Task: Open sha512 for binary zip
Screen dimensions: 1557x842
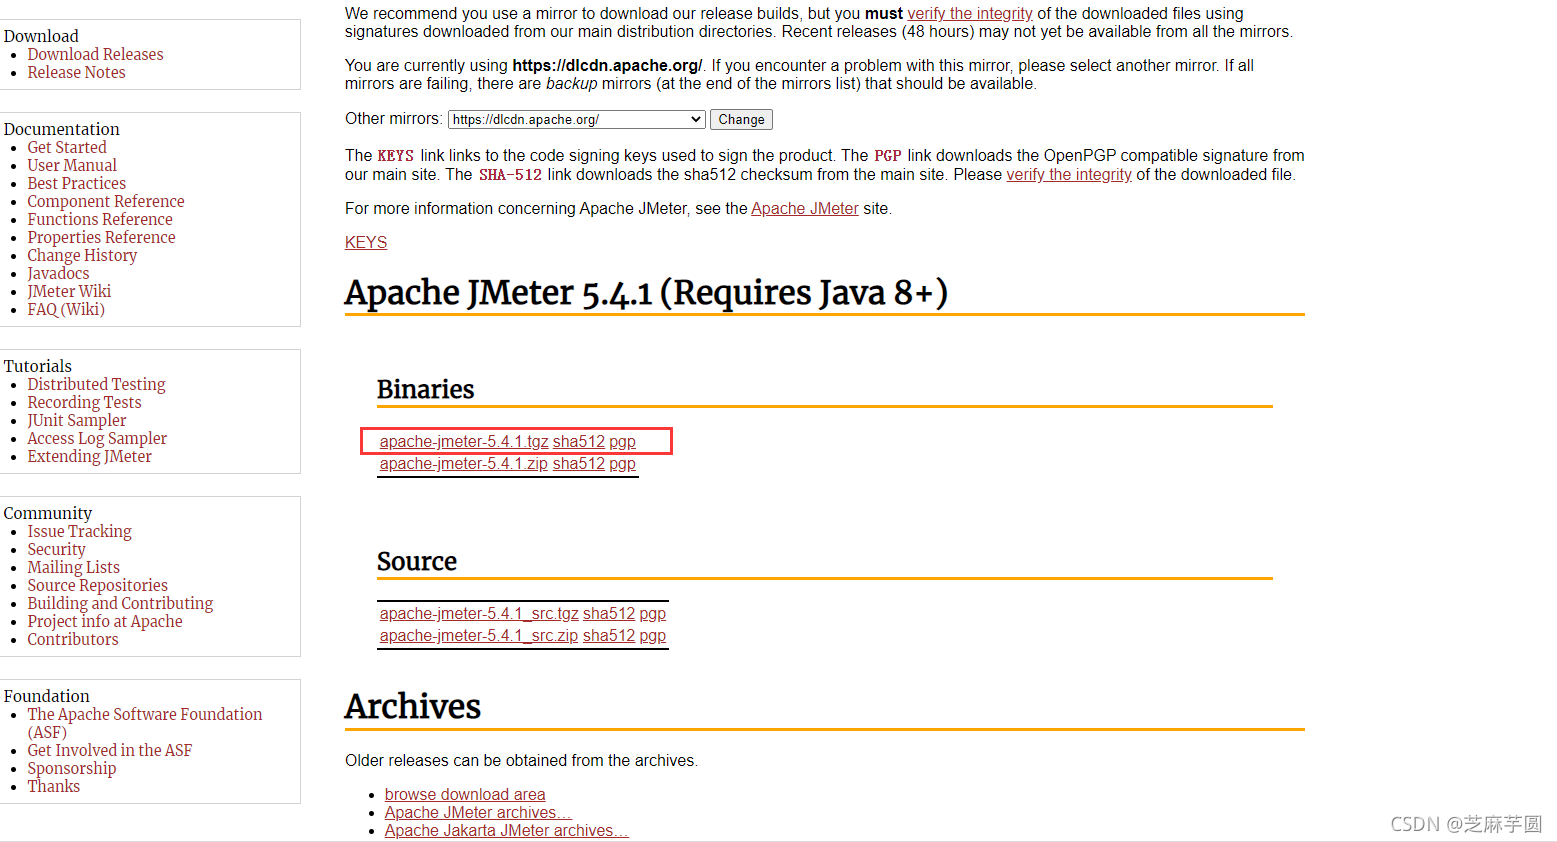Action: click(579, 463)
